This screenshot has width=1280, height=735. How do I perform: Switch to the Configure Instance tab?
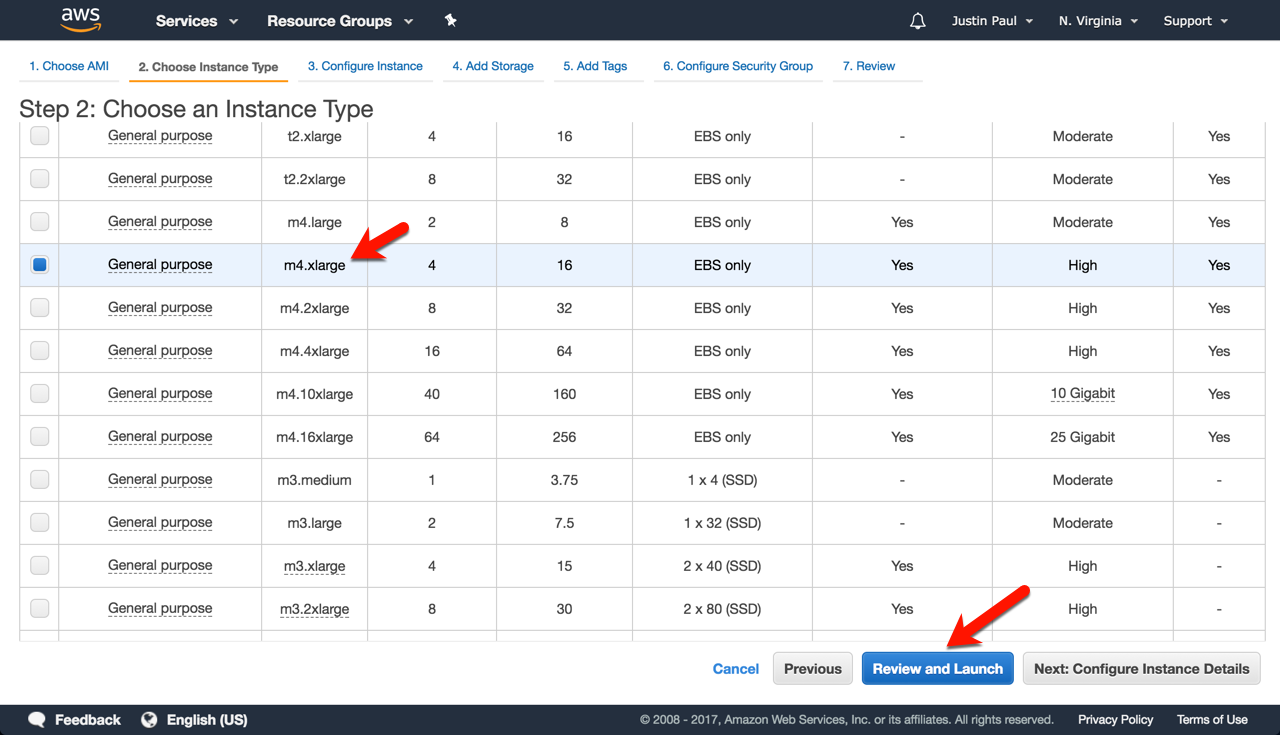coord(365,66)
